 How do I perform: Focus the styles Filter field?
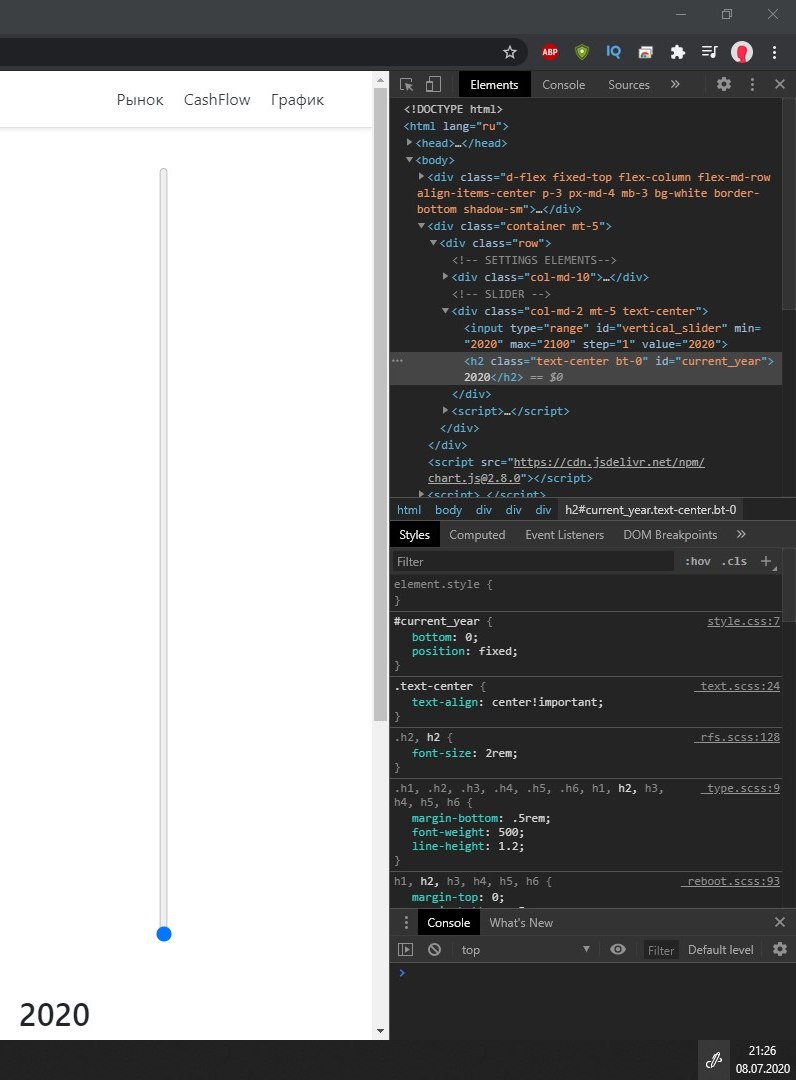click(533, 561)
